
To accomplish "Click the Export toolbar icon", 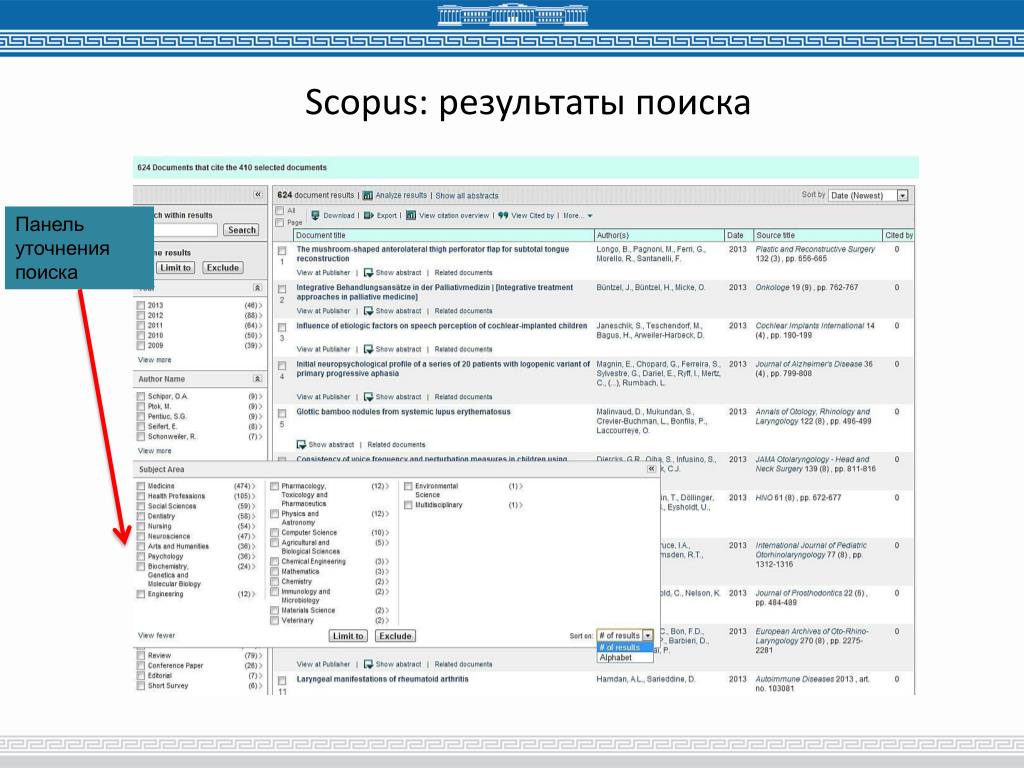I will coord(369,216).
